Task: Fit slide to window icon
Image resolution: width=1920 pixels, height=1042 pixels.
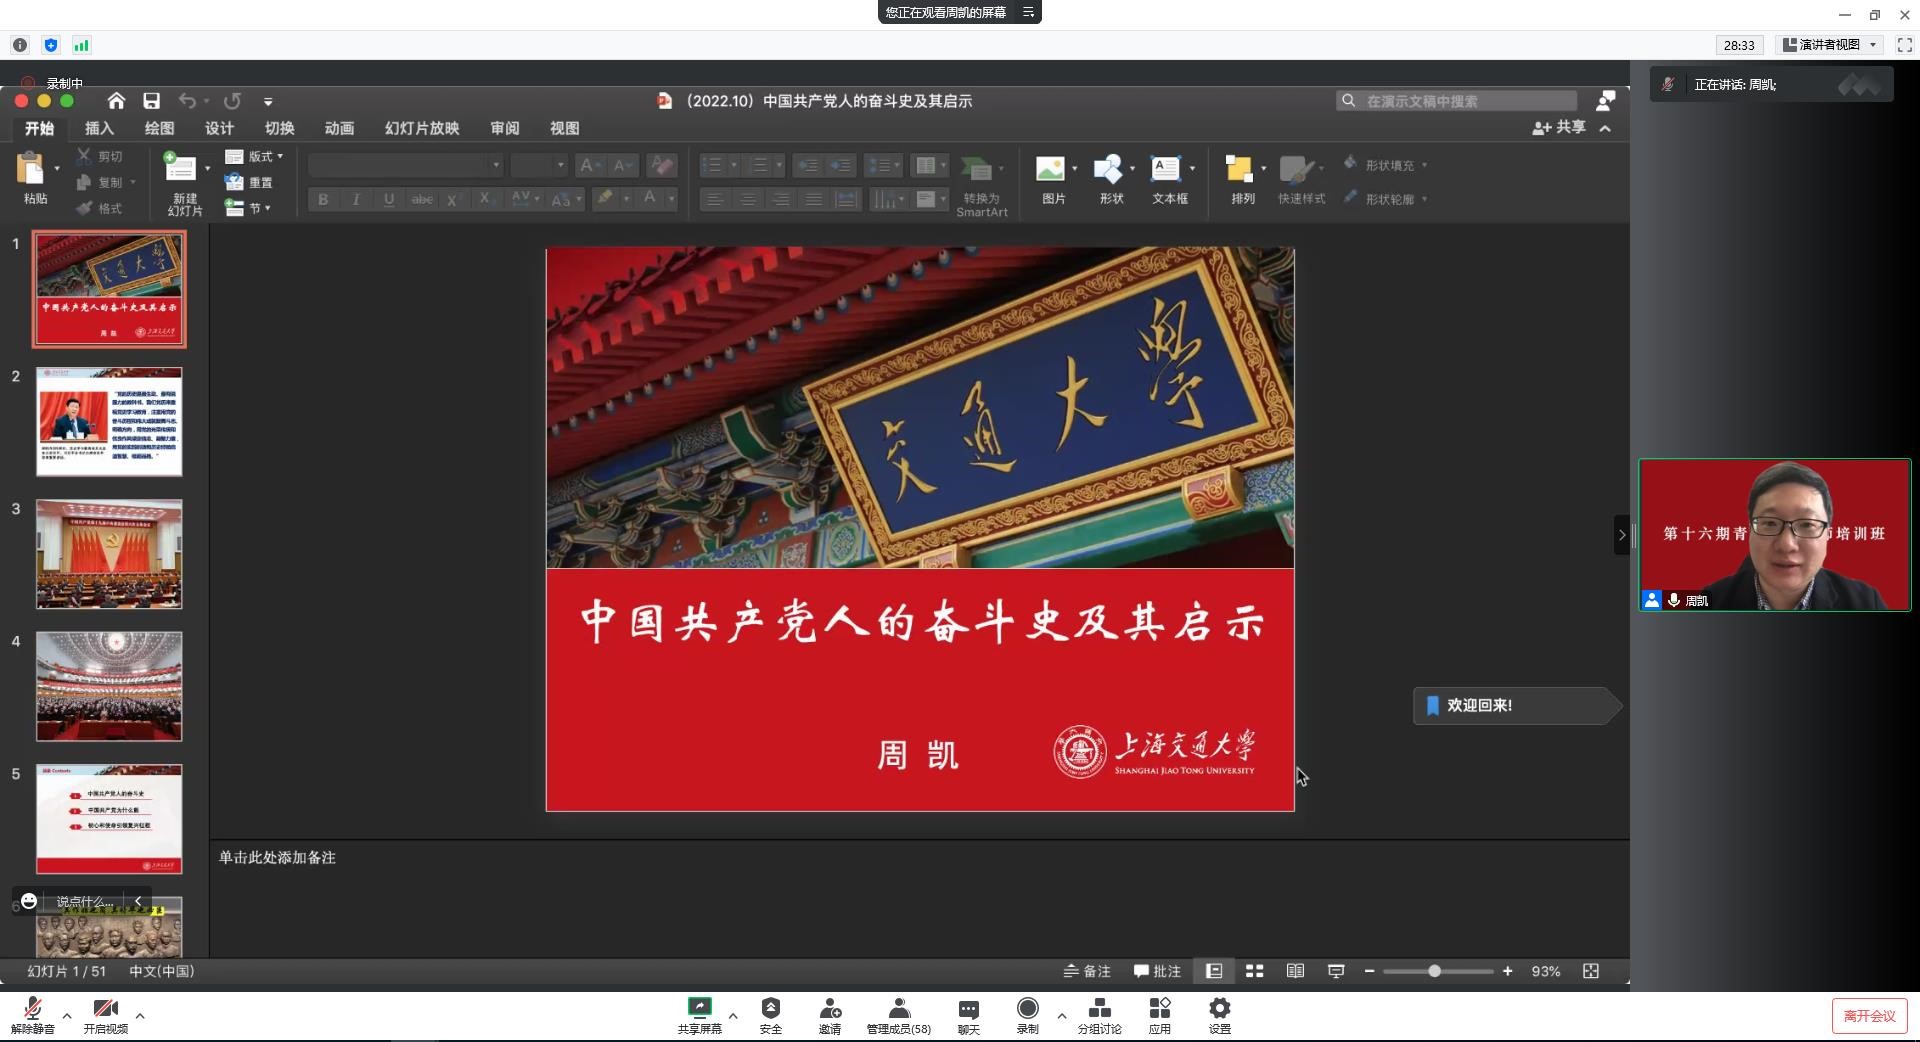Action: (x=1591, y=971)
